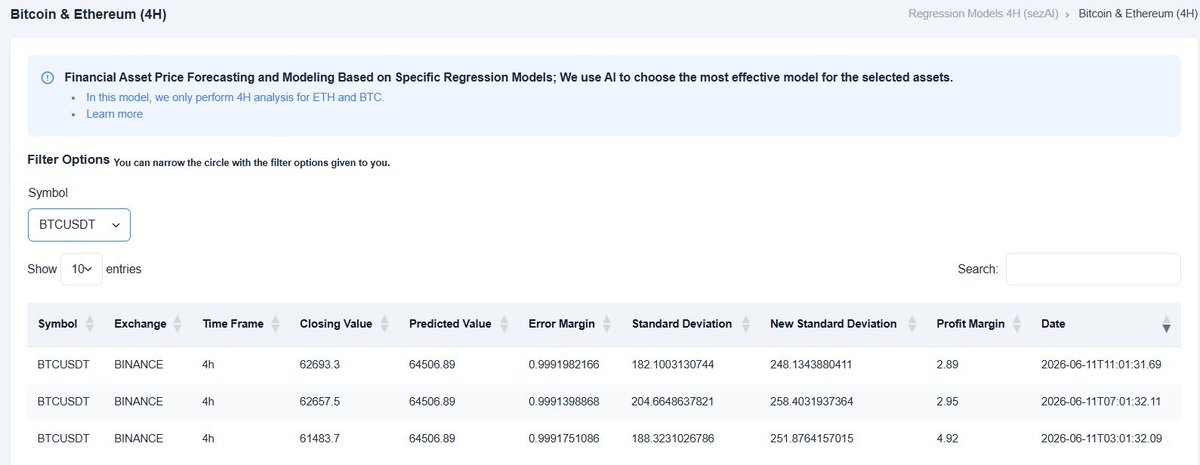Select standard deviation 188.3231026786
Image resolution: width=1200 pixels, height=465 pixels.
(x=673, y=437)
